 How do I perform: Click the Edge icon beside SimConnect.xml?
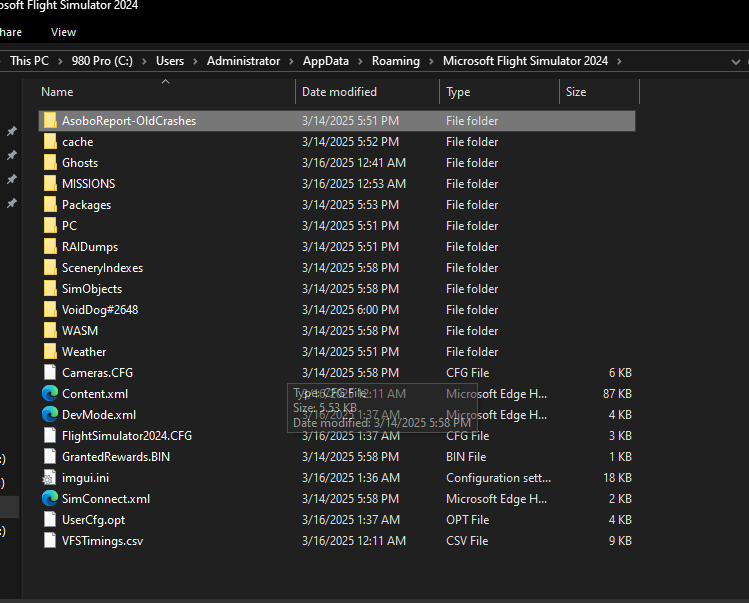tap(50, 499)
